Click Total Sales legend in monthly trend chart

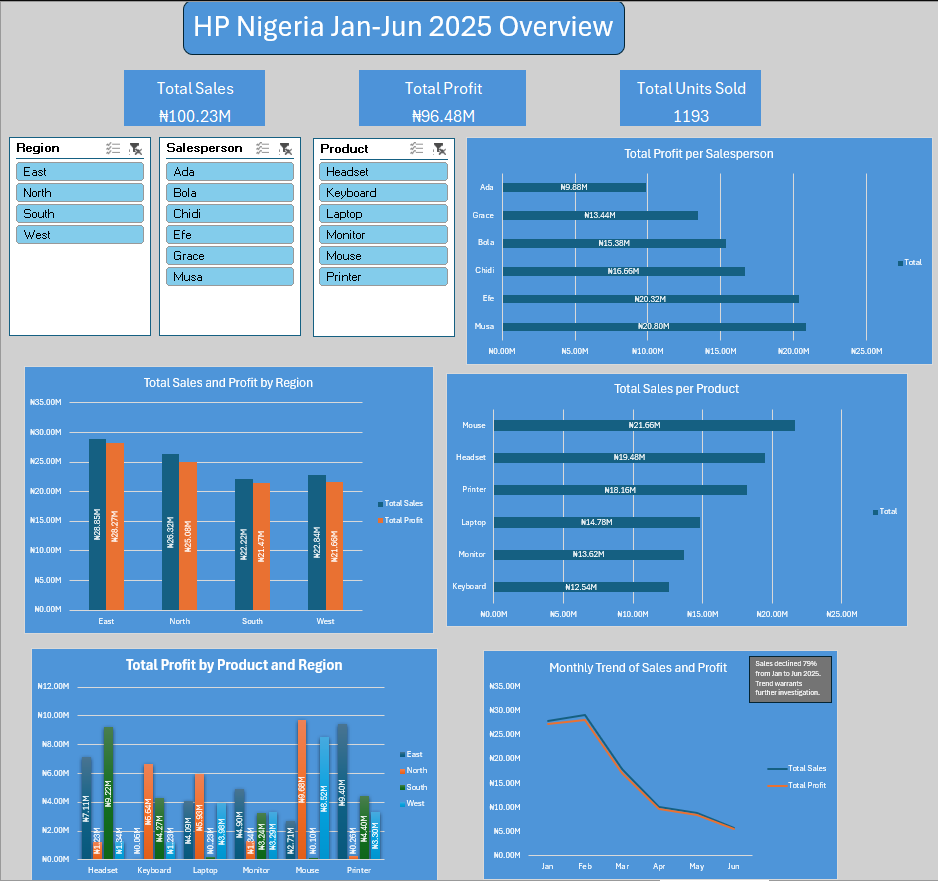click(x=797, y=769)
